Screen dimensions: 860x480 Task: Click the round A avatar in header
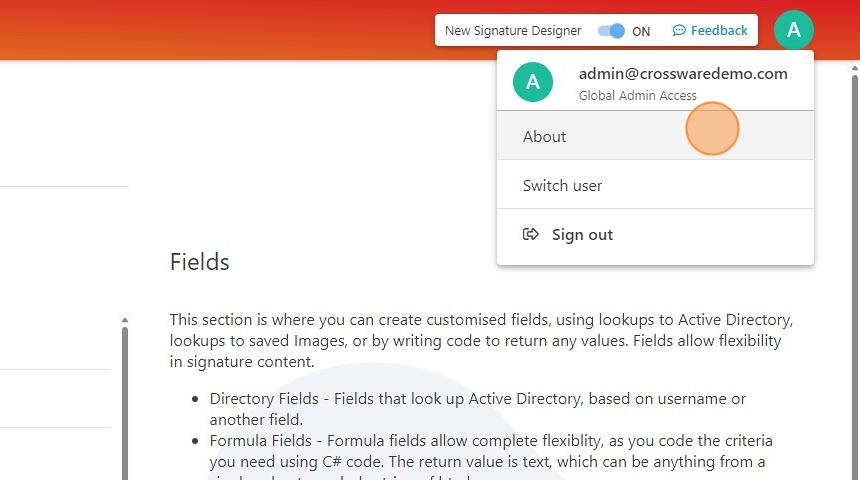click(x=794, y=30)
